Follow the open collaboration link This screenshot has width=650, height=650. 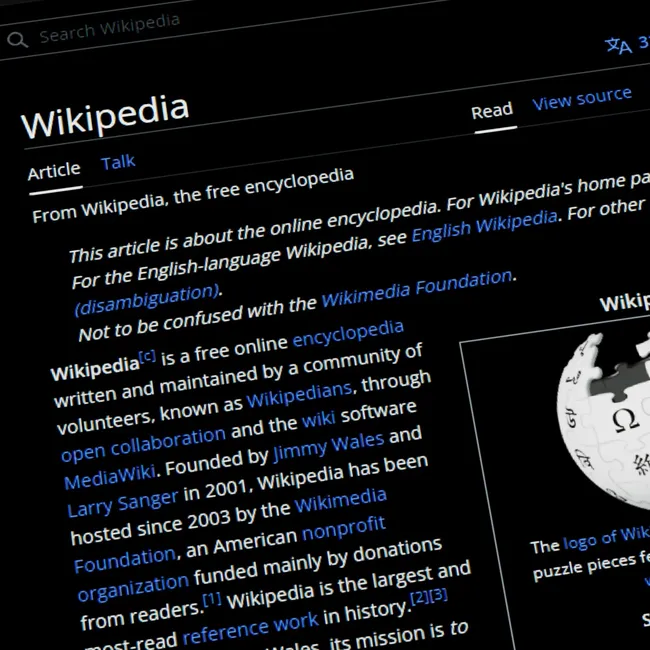143,444
